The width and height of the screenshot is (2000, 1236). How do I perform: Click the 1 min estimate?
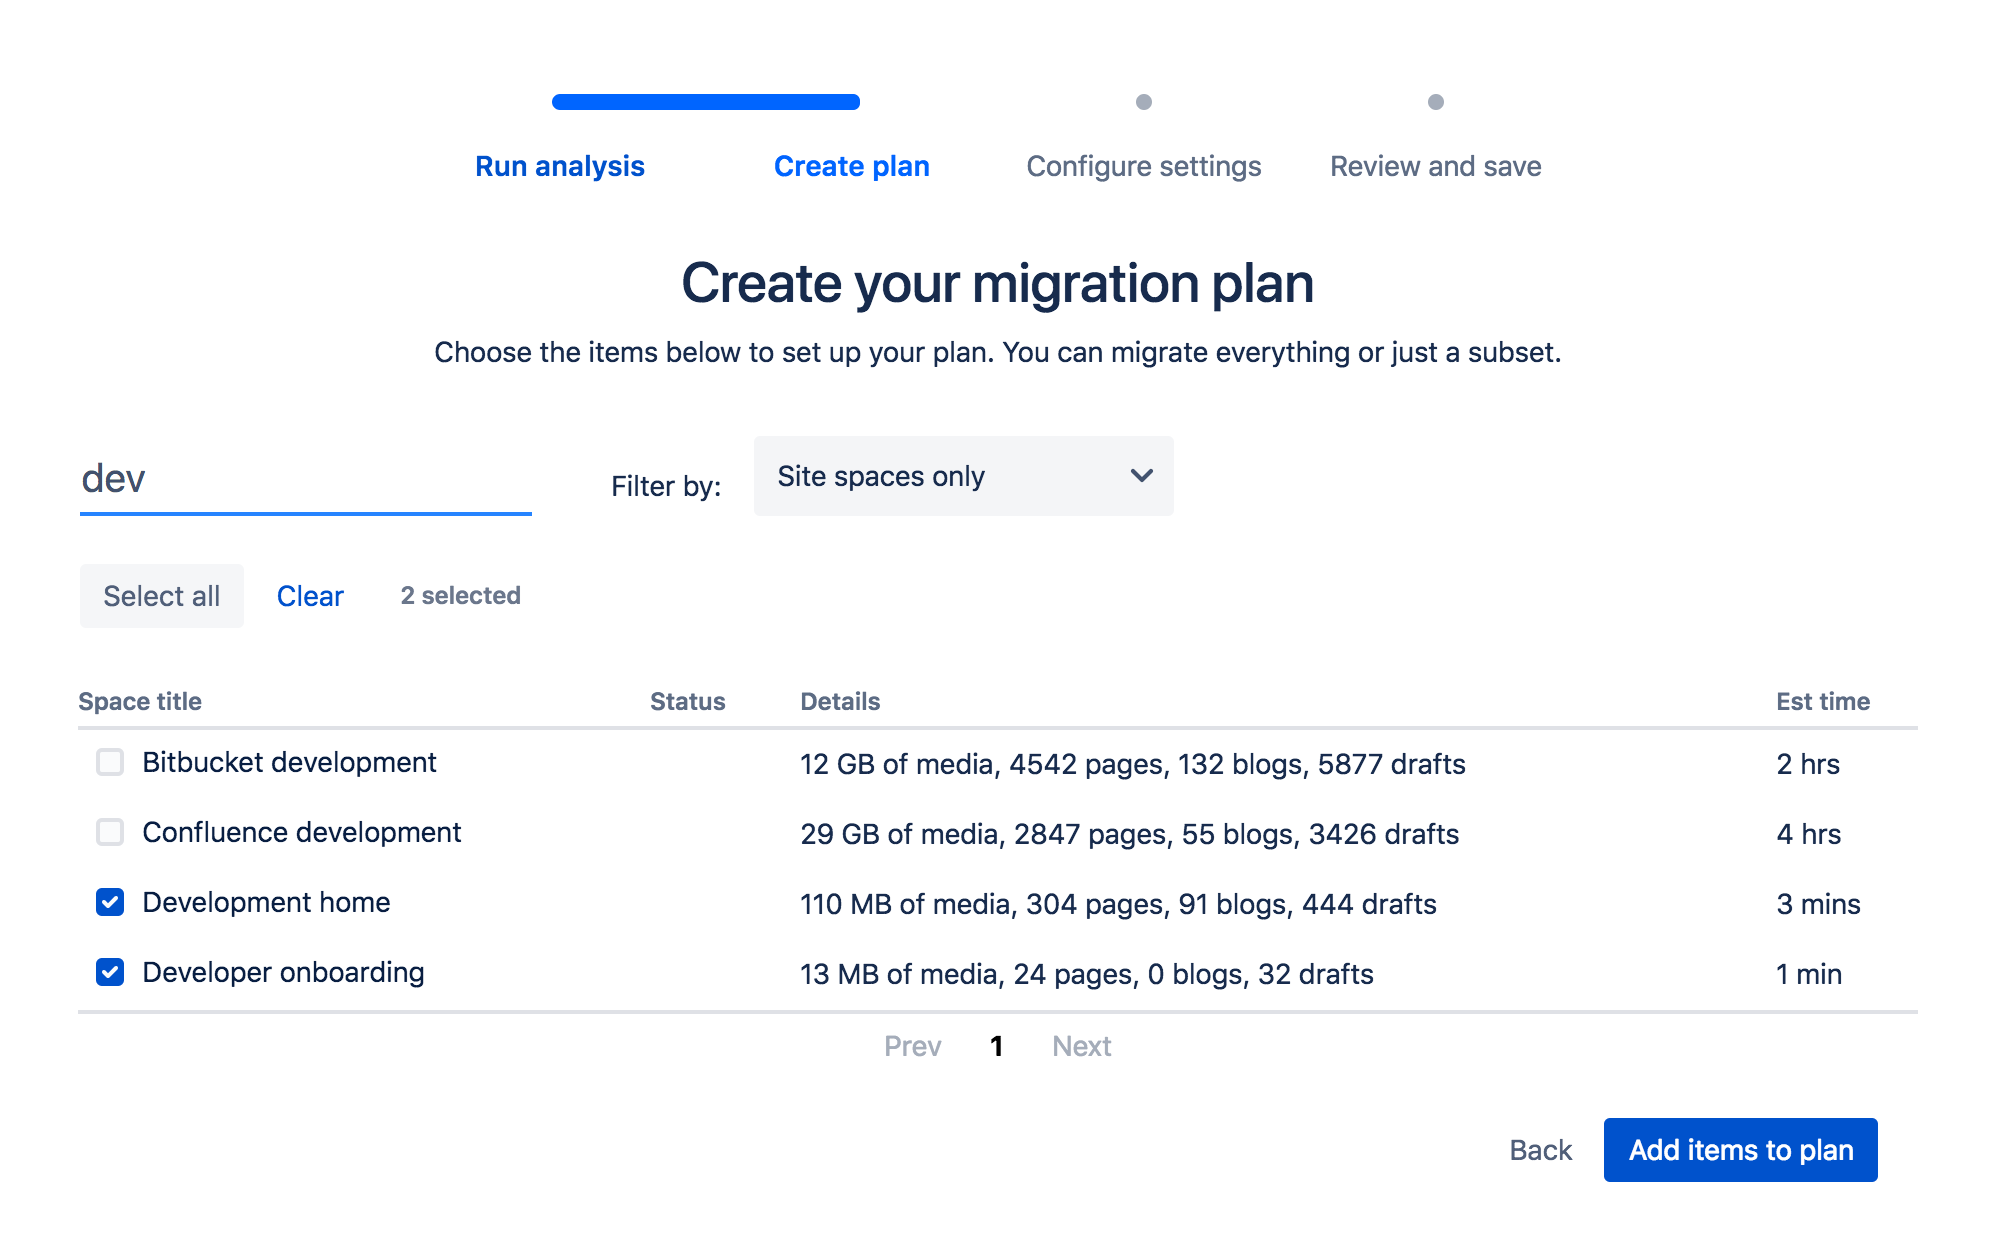click(x=1808, y=974)
